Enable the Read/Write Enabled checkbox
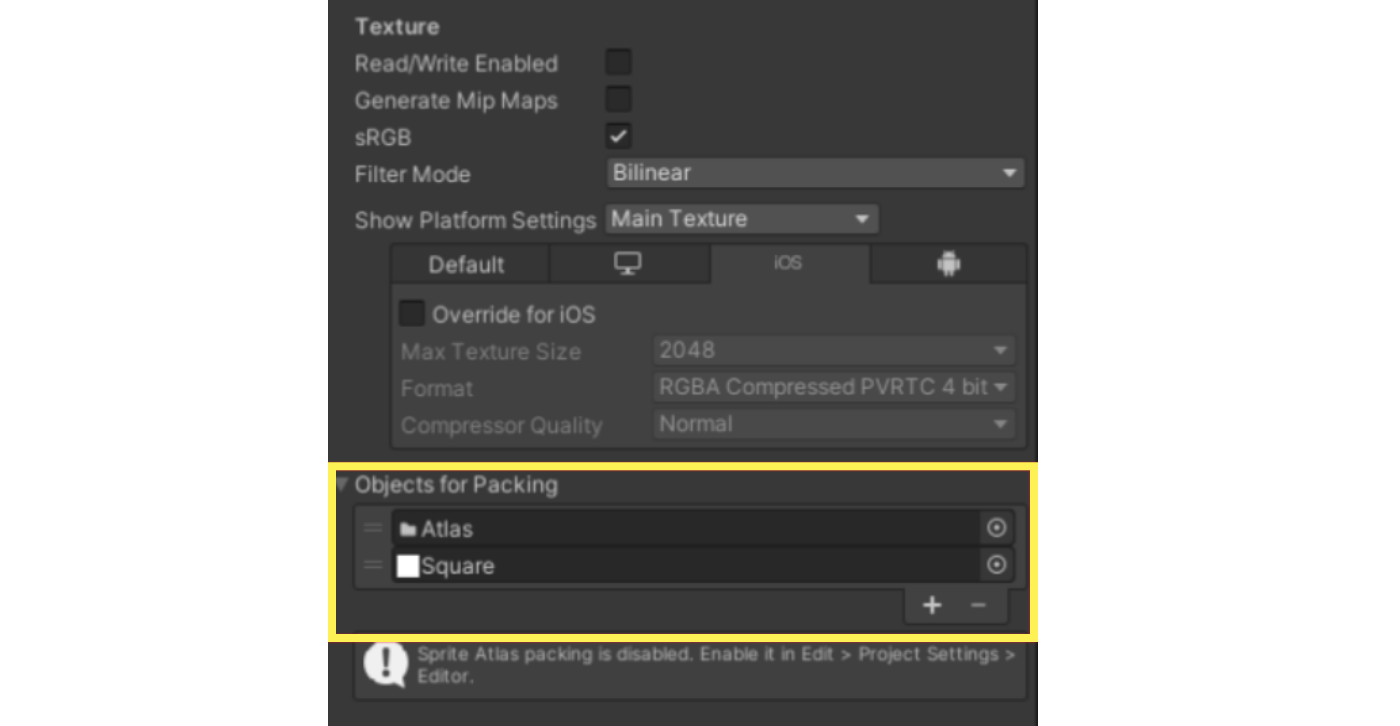 coord(617,61)
